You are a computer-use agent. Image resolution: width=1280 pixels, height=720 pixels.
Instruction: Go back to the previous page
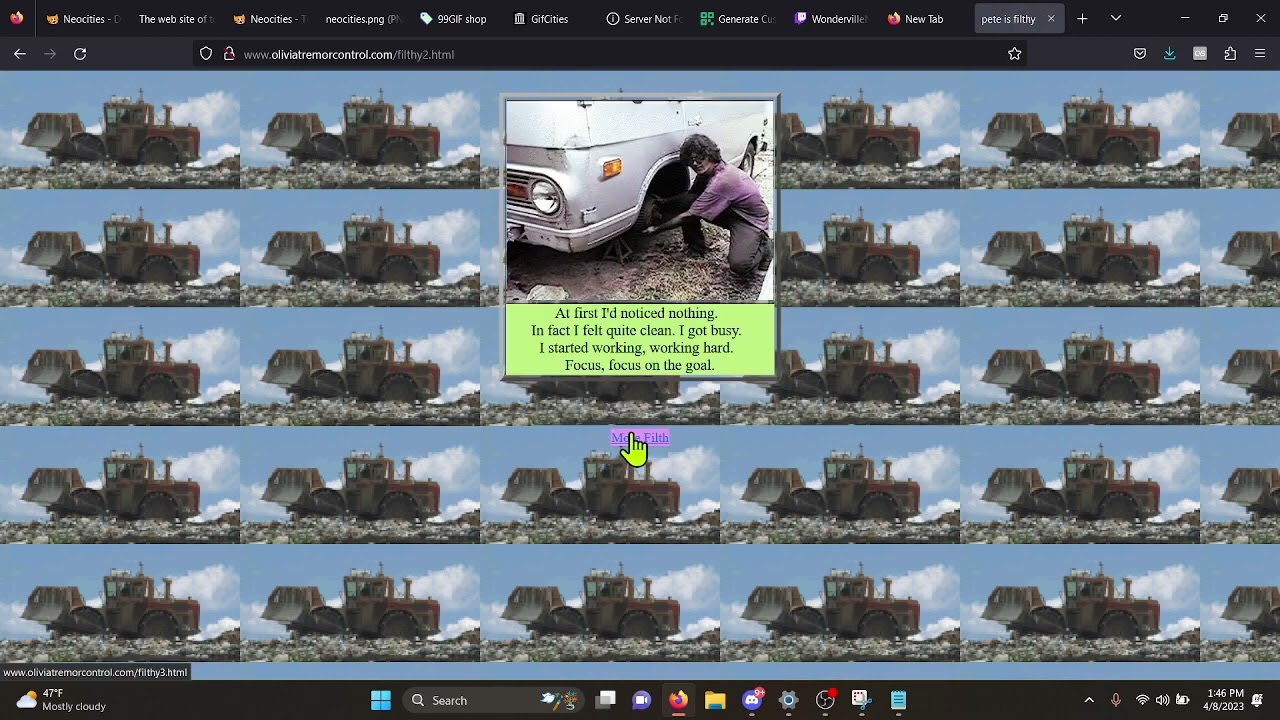point(20,54)
